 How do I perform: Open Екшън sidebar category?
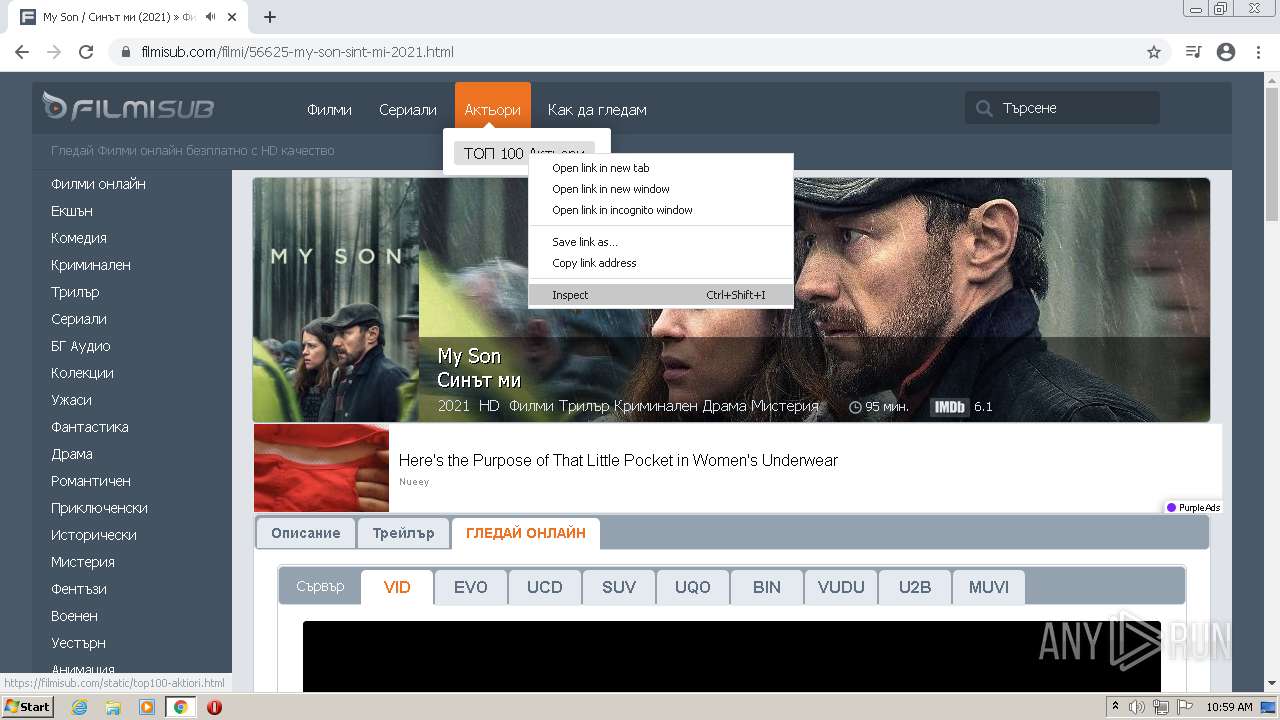click(x=72, y=211)
